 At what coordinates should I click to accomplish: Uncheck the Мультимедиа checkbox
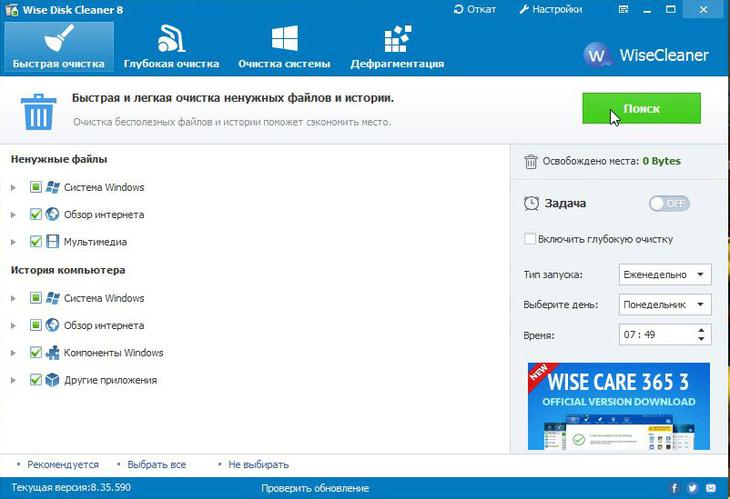(x=35, y=242)
